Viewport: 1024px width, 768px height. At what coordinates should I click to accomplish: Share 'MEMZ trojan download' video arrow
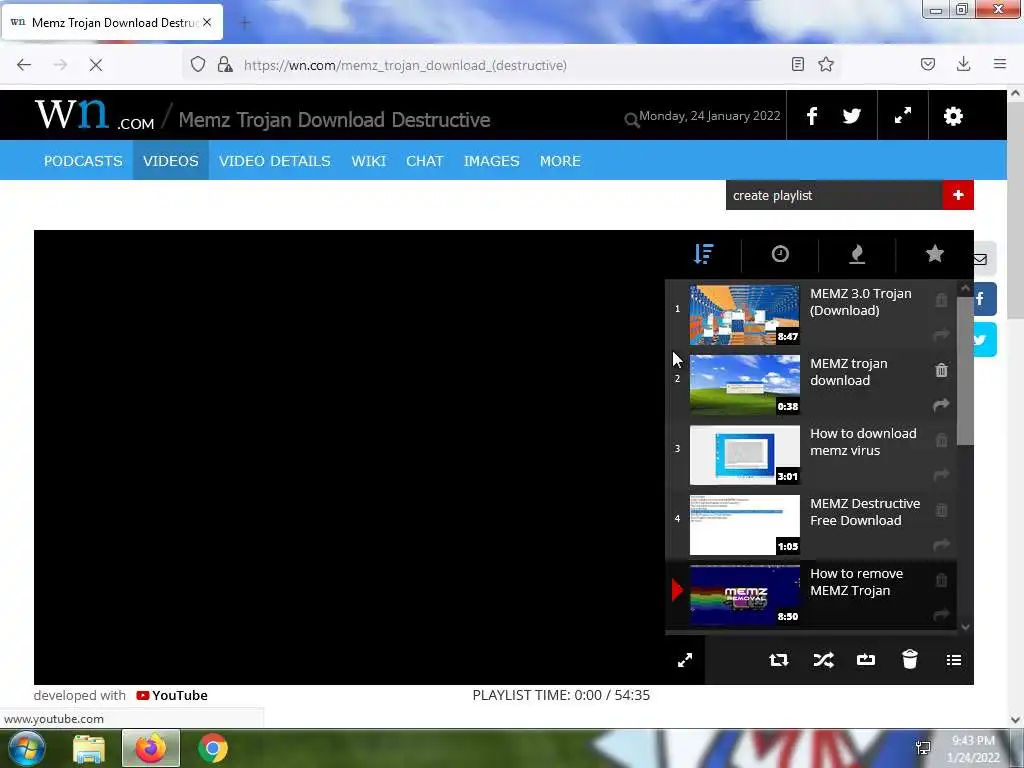click(x=941, y=405)
